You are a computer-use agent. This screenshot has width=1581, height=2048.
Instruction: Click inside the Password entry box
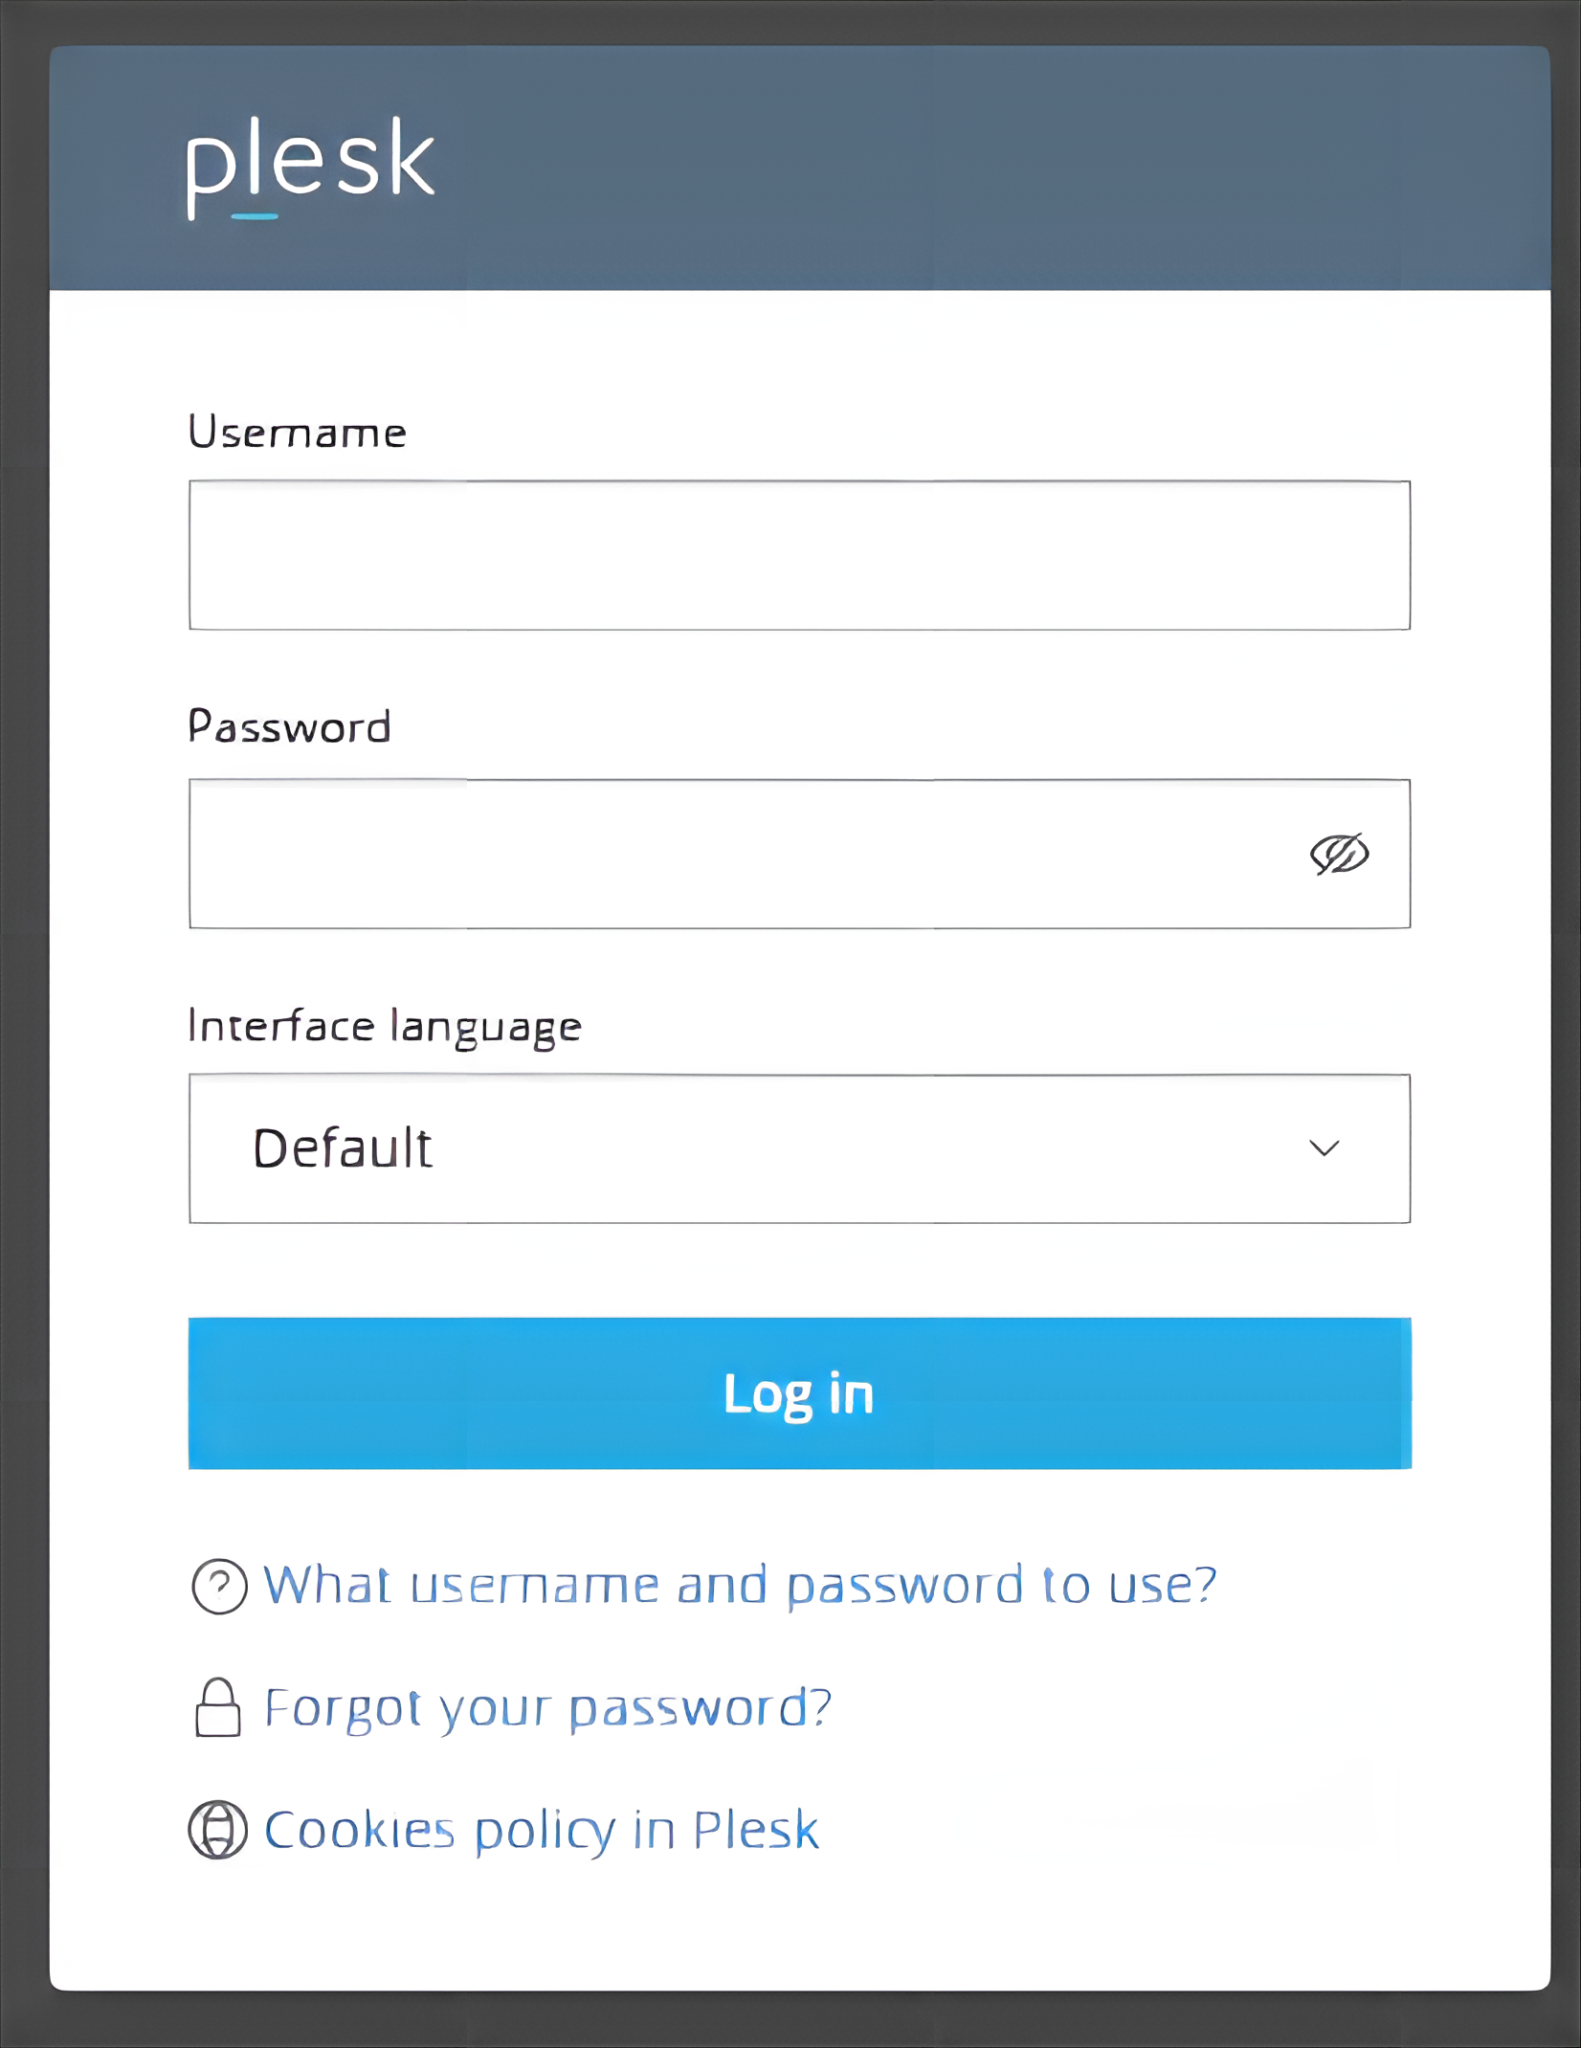click(x=700, y=853)
